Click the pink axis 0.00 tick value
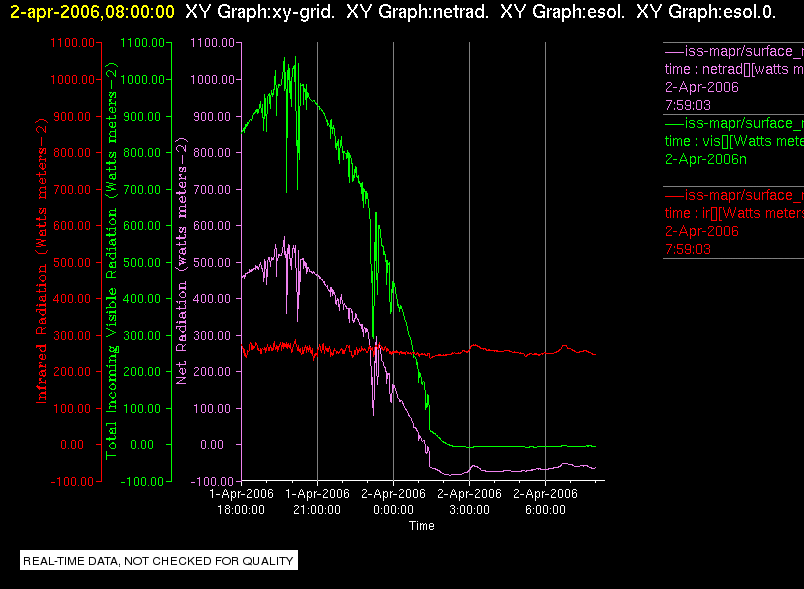This screenshot has height=589, width=804. pyautogui.click(x=212, y=445)
